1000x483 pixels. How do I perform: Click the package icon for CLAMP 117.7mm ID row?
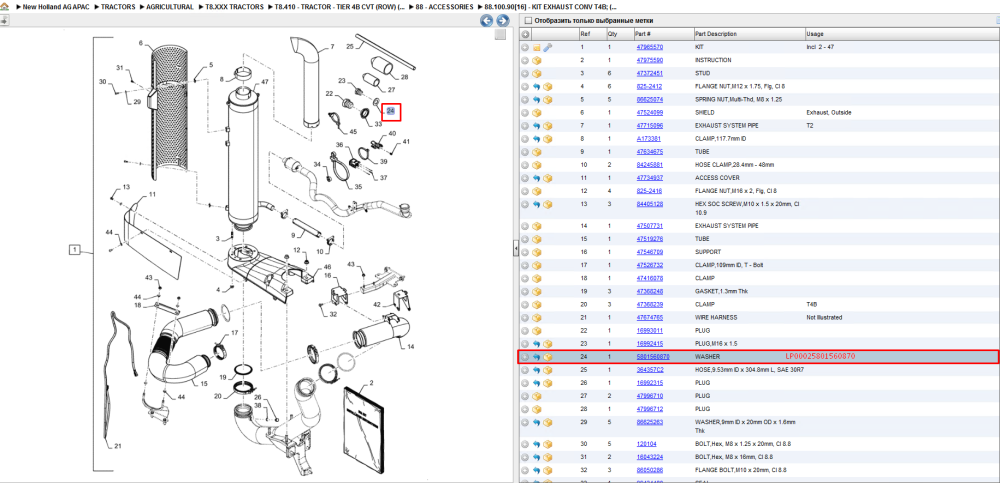point(547,138)
